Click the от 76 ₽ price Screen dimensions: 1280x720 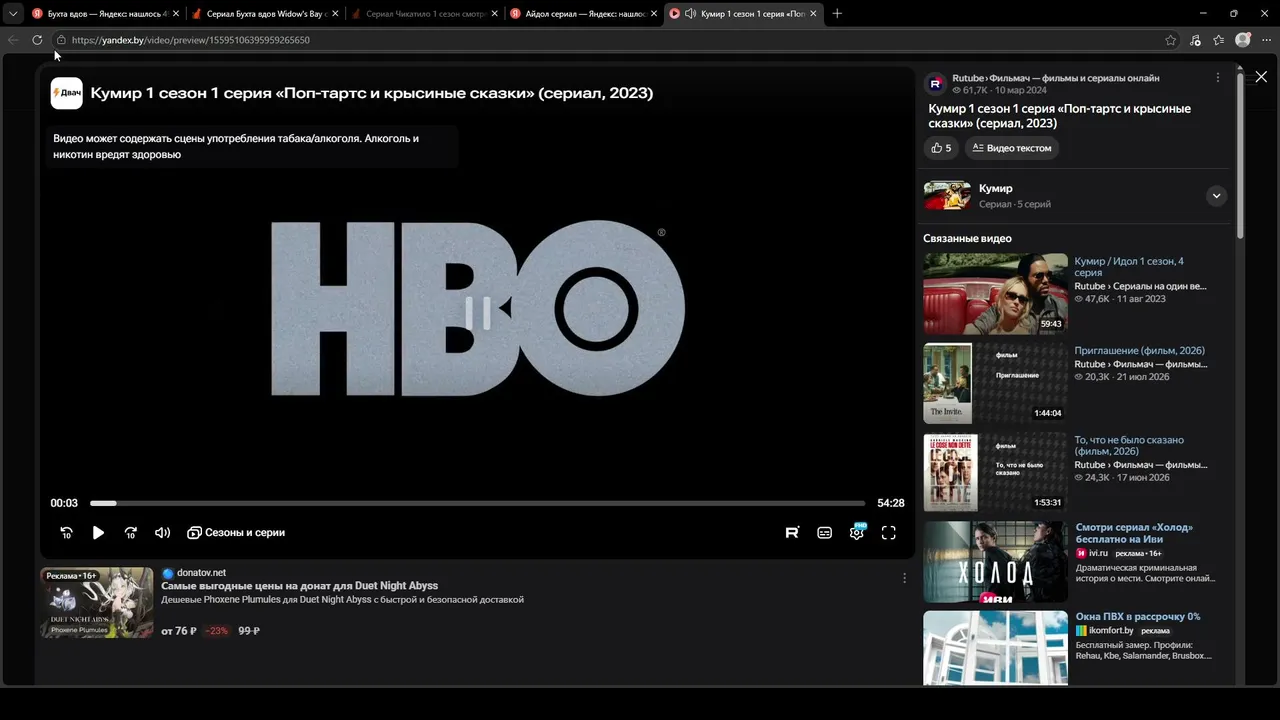click(179, 631)
